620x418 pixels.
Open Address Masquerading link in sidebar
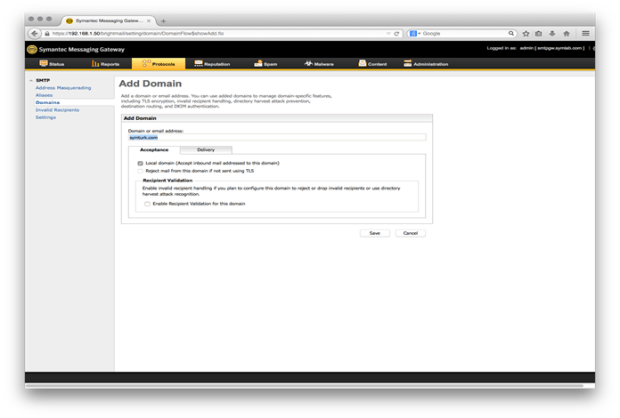pos(63,88)
